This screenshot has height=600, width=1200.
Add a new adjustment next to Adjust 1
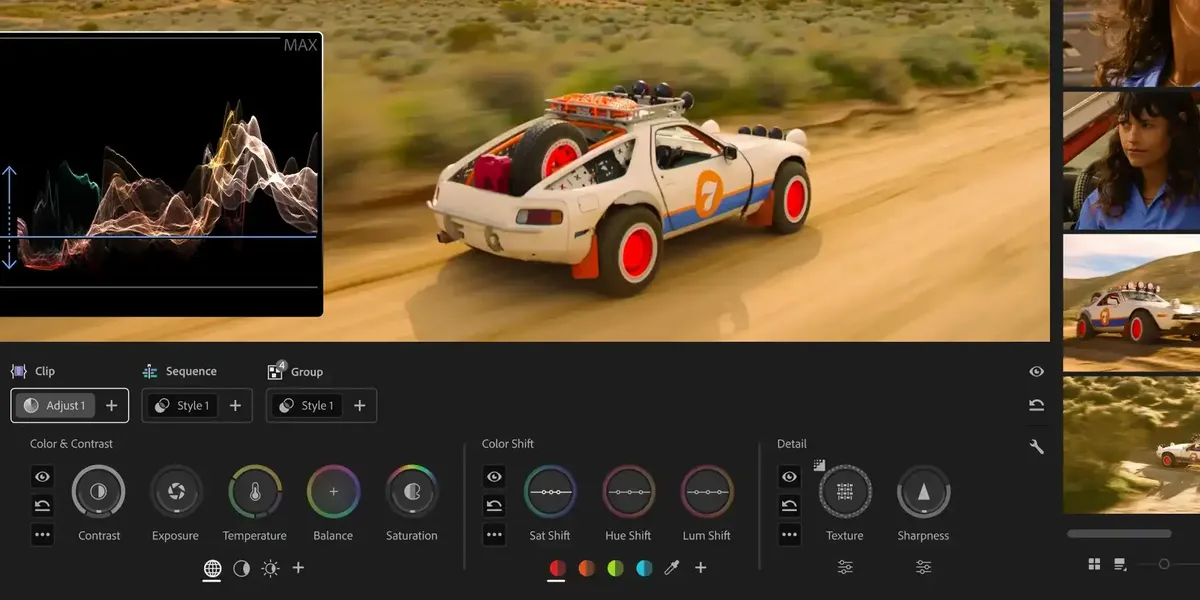[112, 405]
